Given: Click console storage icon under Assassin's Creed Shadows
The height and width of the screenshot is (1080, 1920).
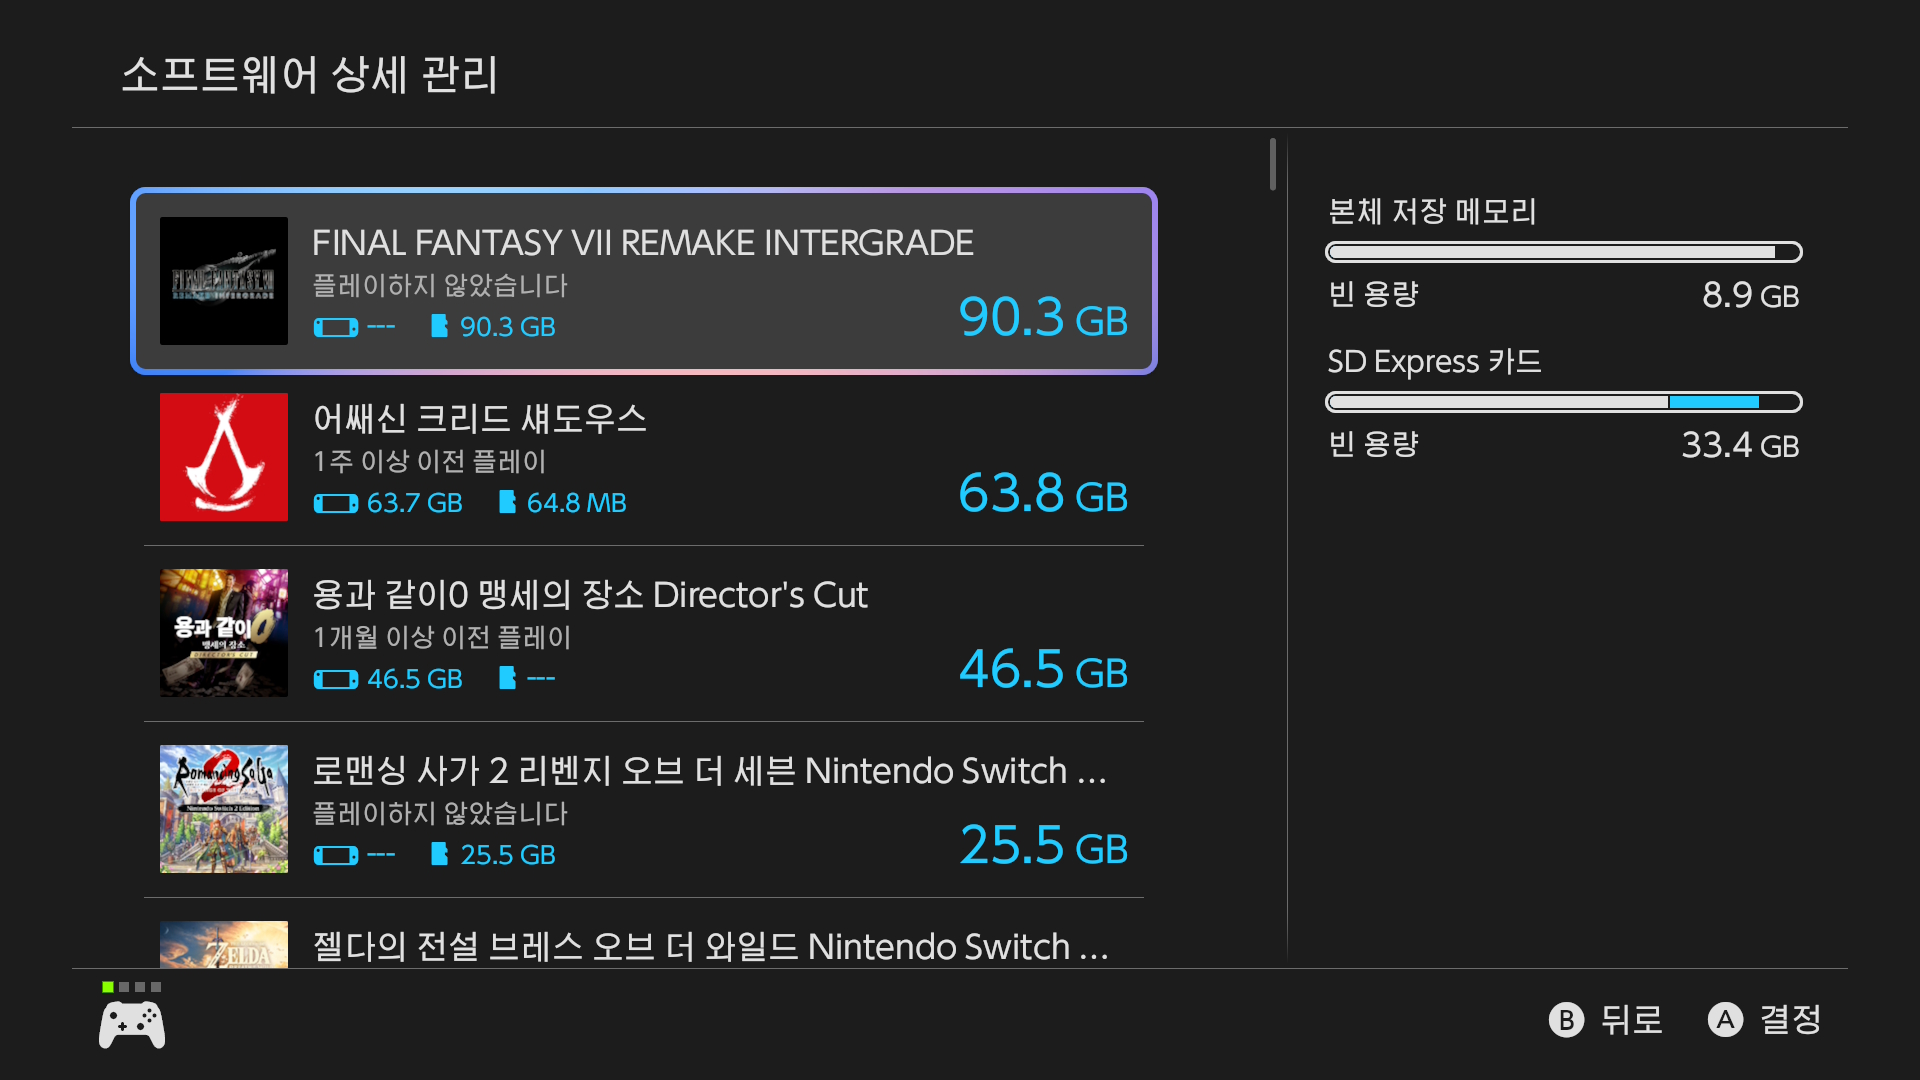Looking at the screenshot, I should 336,503.
